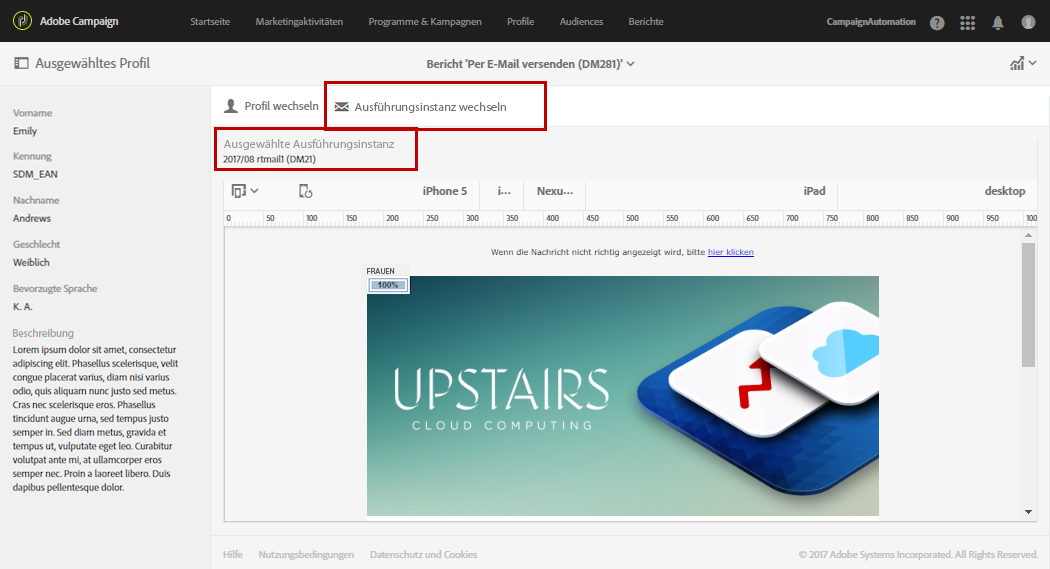Open the user account avatar icon
The height and width of the screenshot is (569, 1050).
point(1028,22)
